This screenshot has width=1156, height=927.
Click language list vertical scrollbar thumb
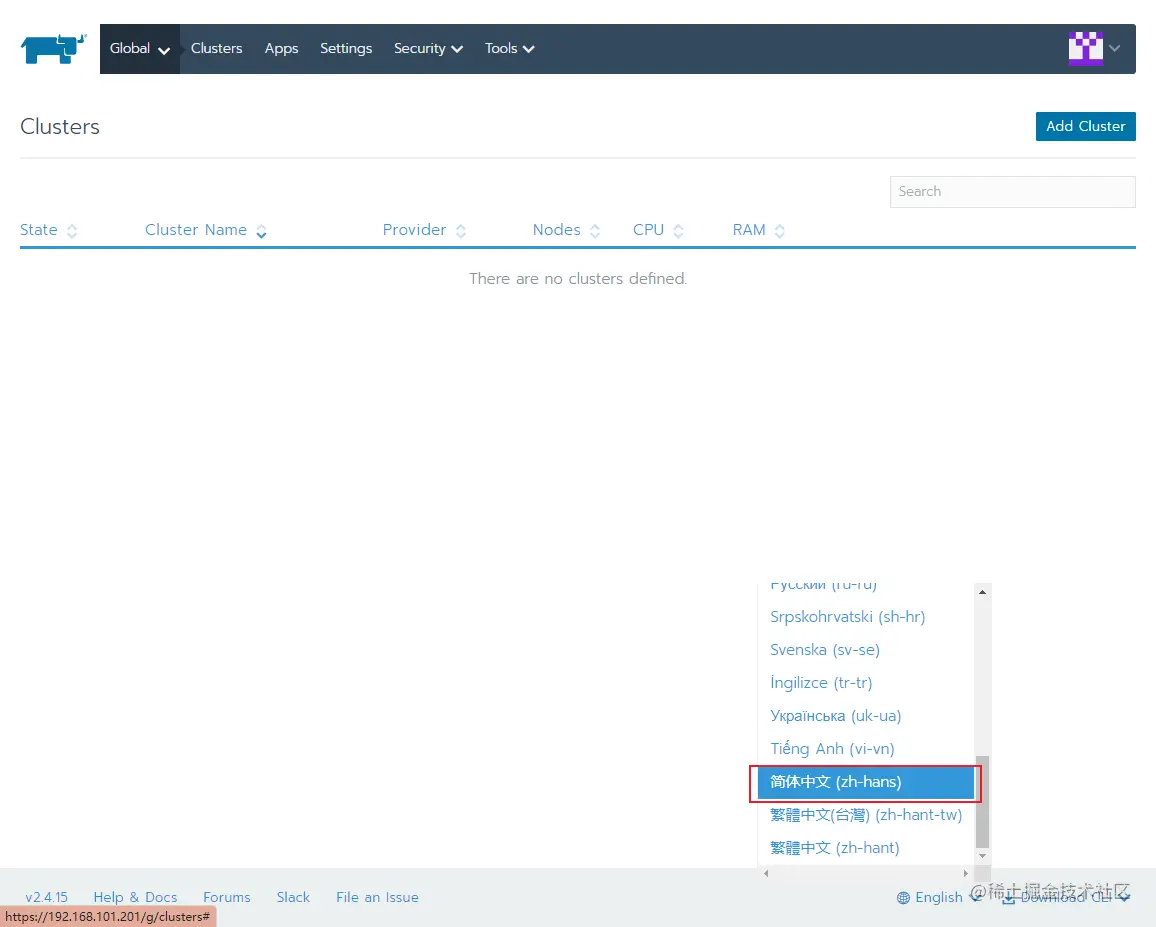pyautogui.click(x=982, y=802)
